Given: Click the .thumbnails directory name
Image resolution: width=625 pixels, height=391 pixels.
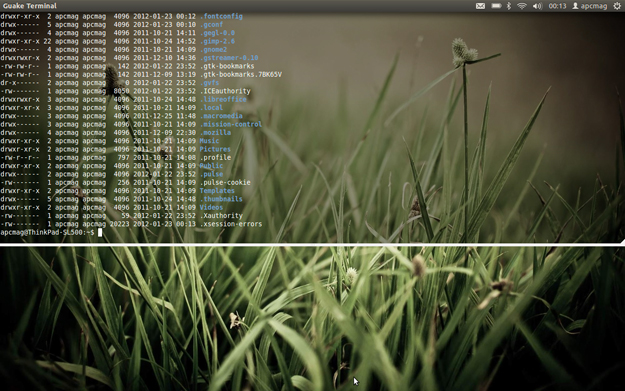Looking at the screenshot, I should (221, 199).
